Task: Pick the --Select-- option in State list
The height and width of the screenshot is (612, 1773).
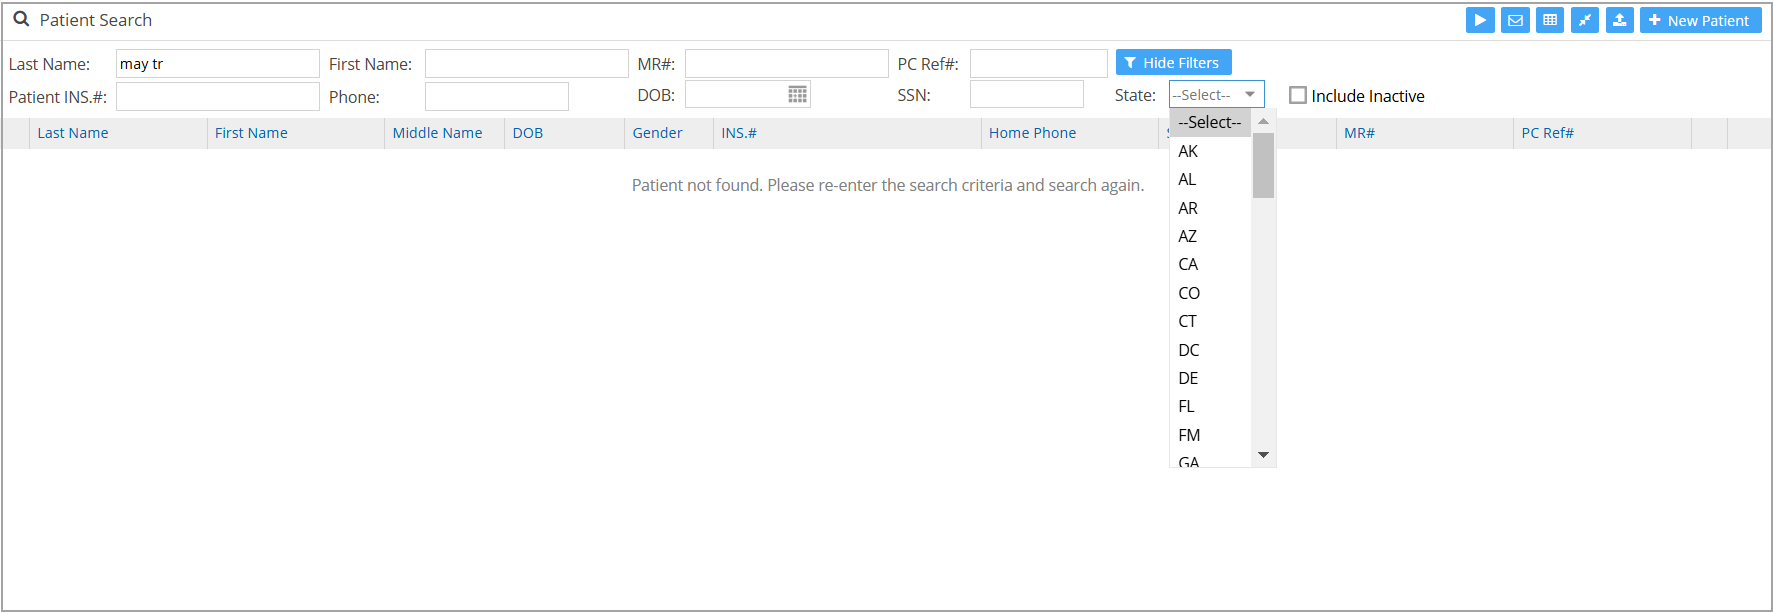Action: [x=1209, y=122]
